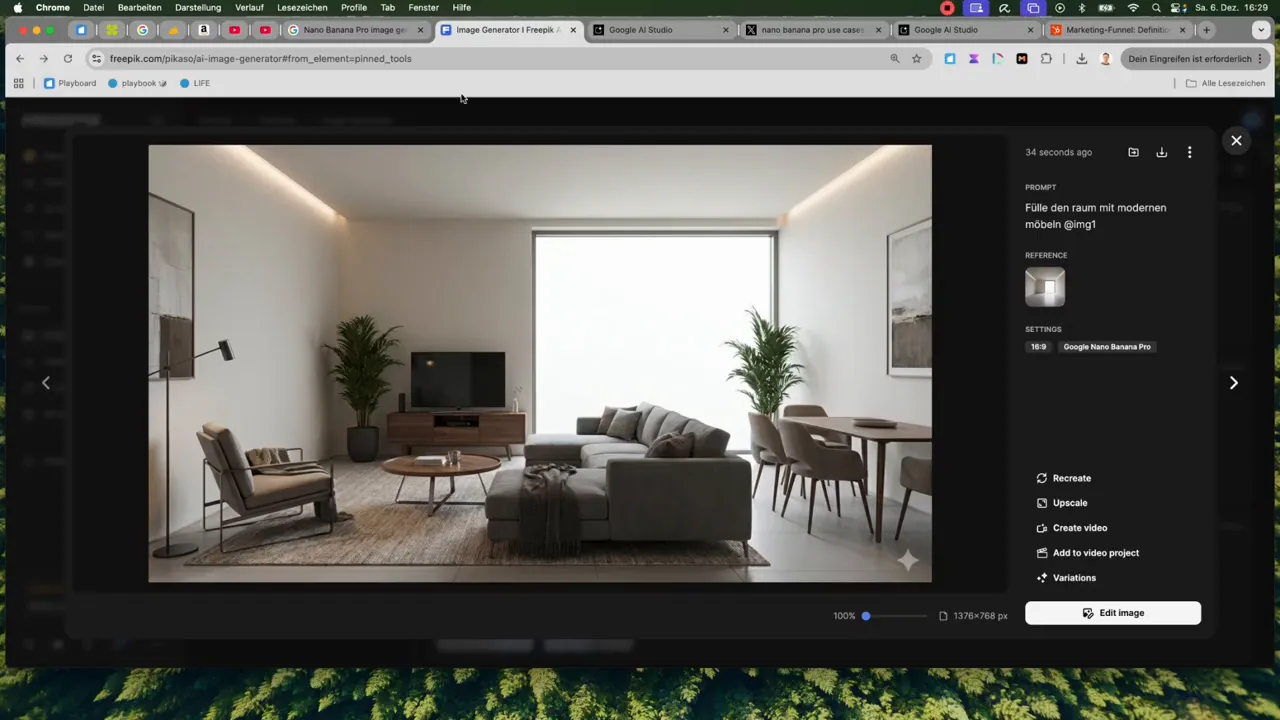Show the next generated image

(x=1233, y=382)
